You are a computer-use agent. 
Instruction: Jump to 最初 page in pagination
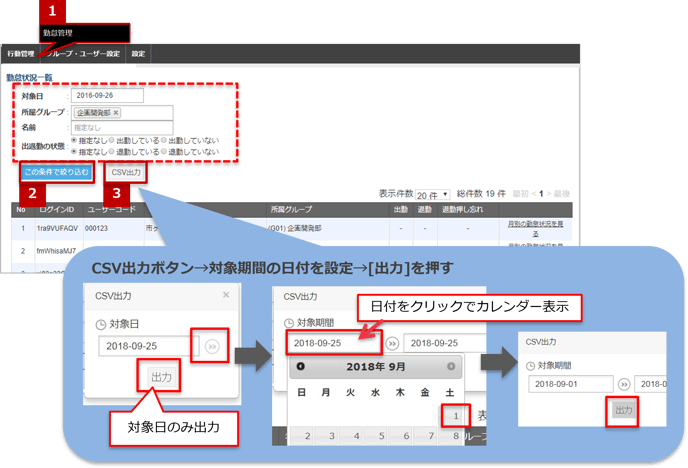520,193
